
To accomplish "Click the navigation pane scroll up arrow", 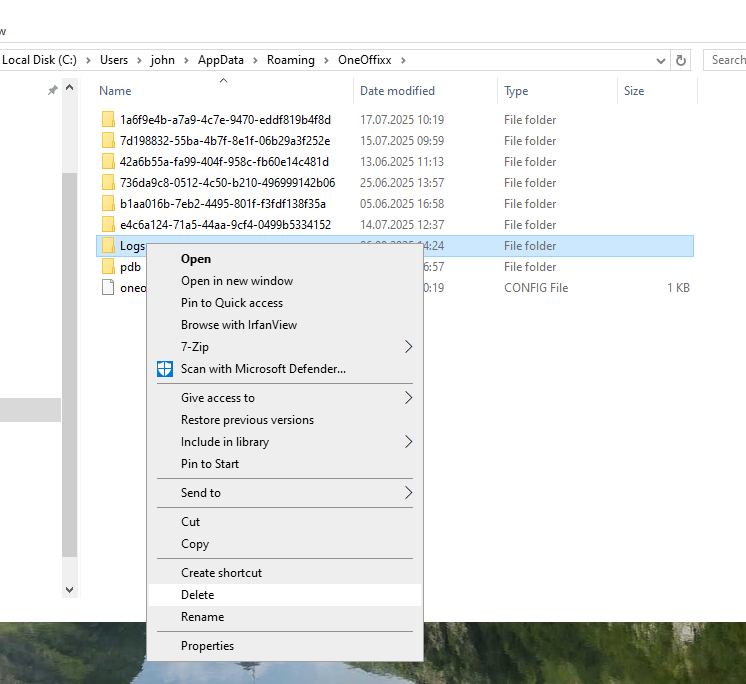I will (x=69, y=88).
